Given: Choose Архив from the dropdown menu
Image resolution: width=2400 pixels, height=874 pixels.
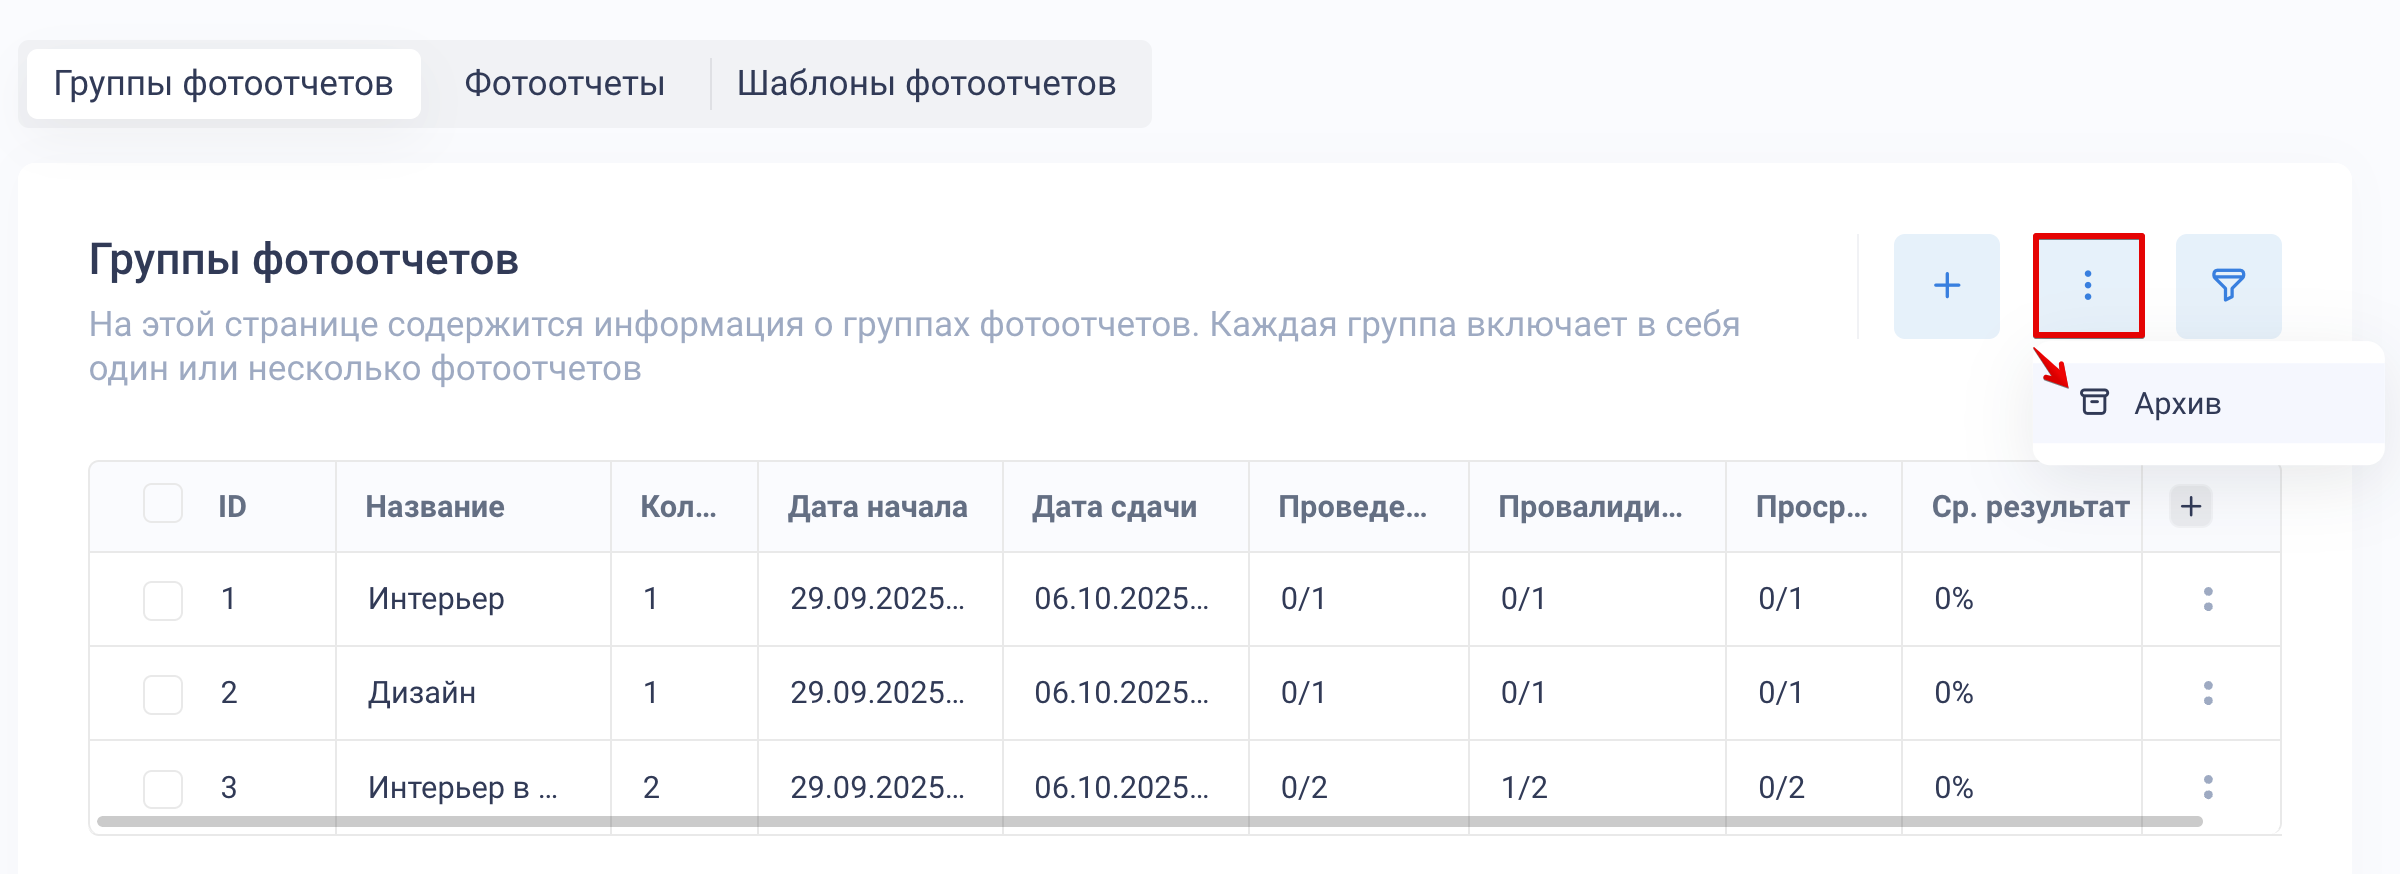Looking at the screenshot, I should coord(2177,404).
